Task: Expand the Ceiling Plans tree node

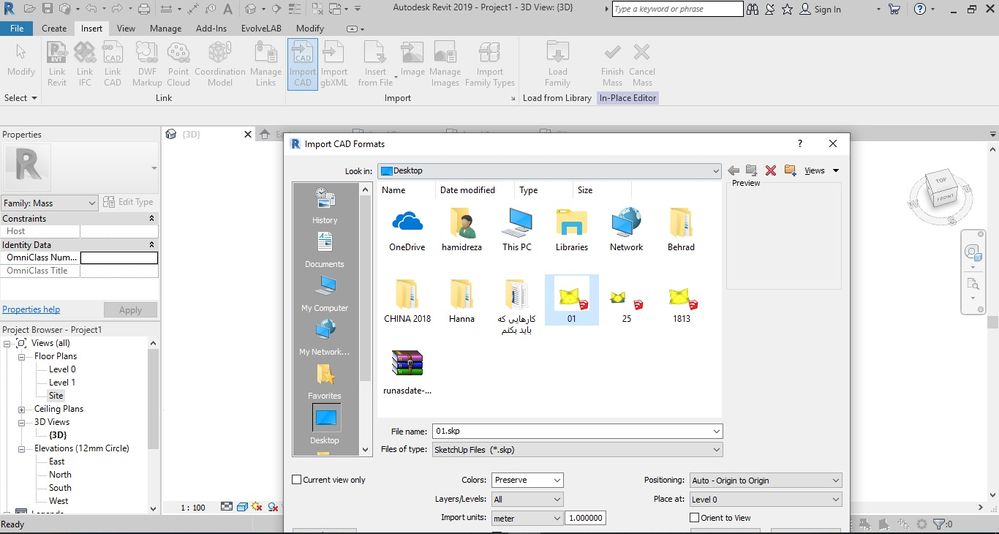Action: pyautogui.click(x=21, y=409)
